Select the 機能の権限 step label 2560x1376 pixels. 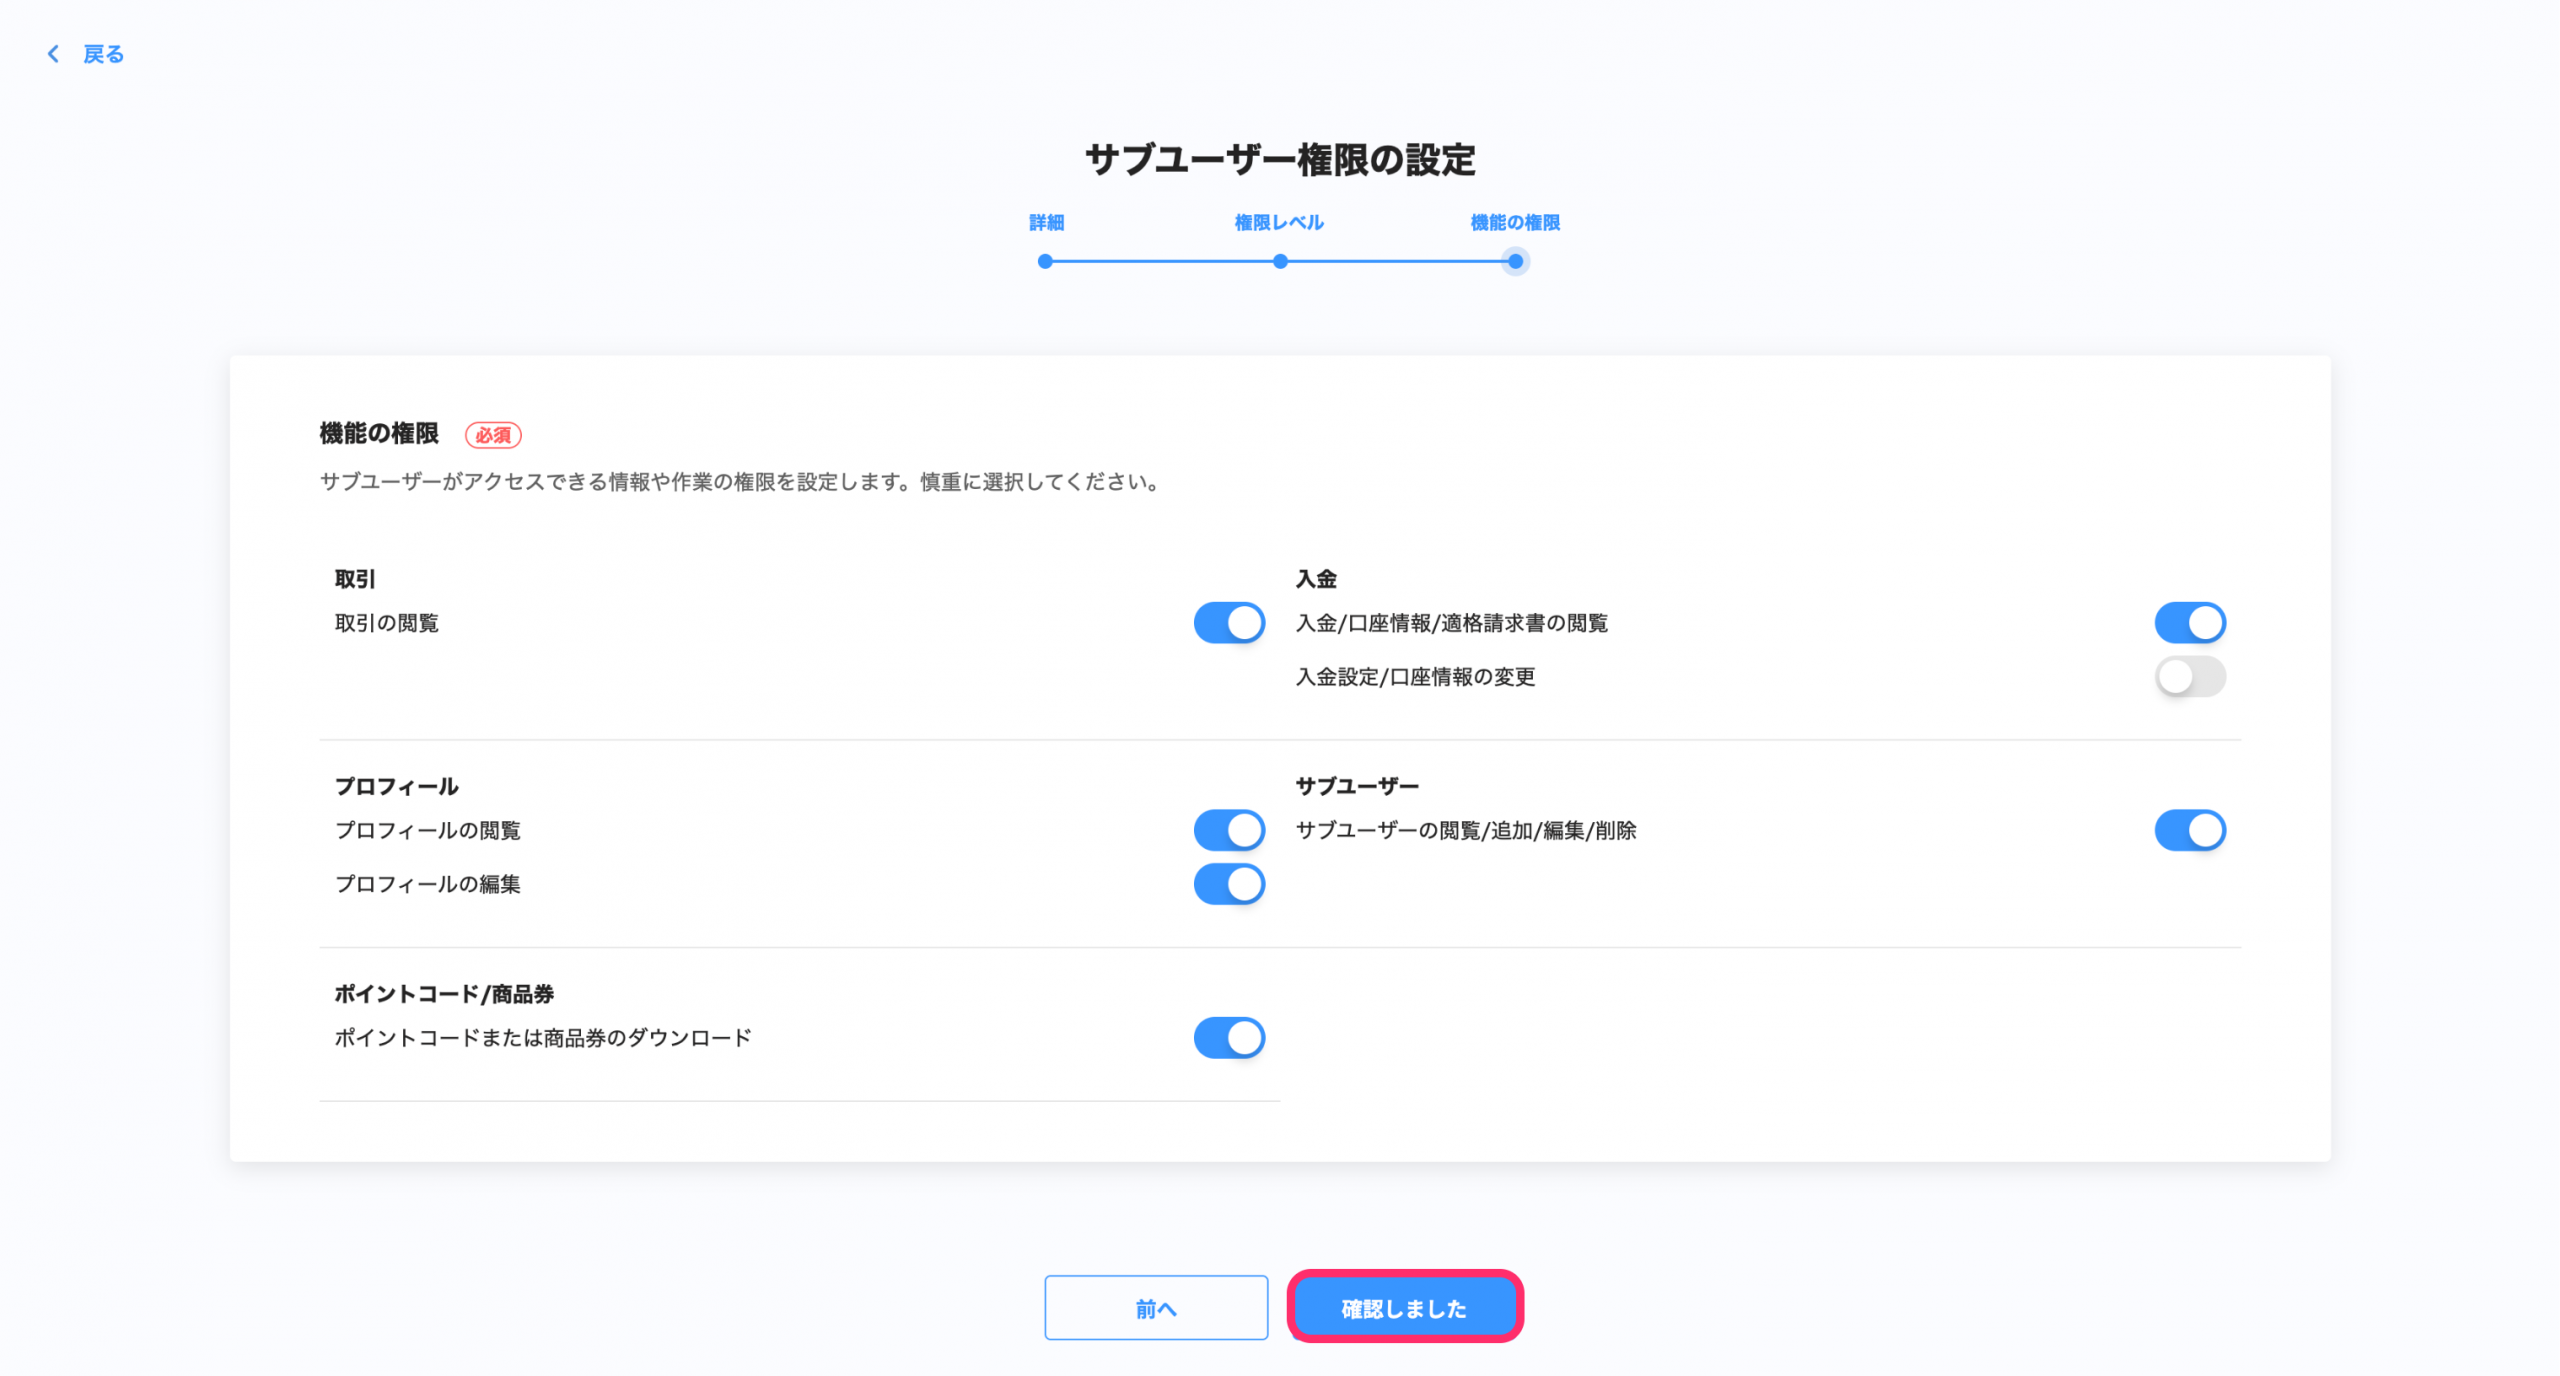pos(1515,222)
